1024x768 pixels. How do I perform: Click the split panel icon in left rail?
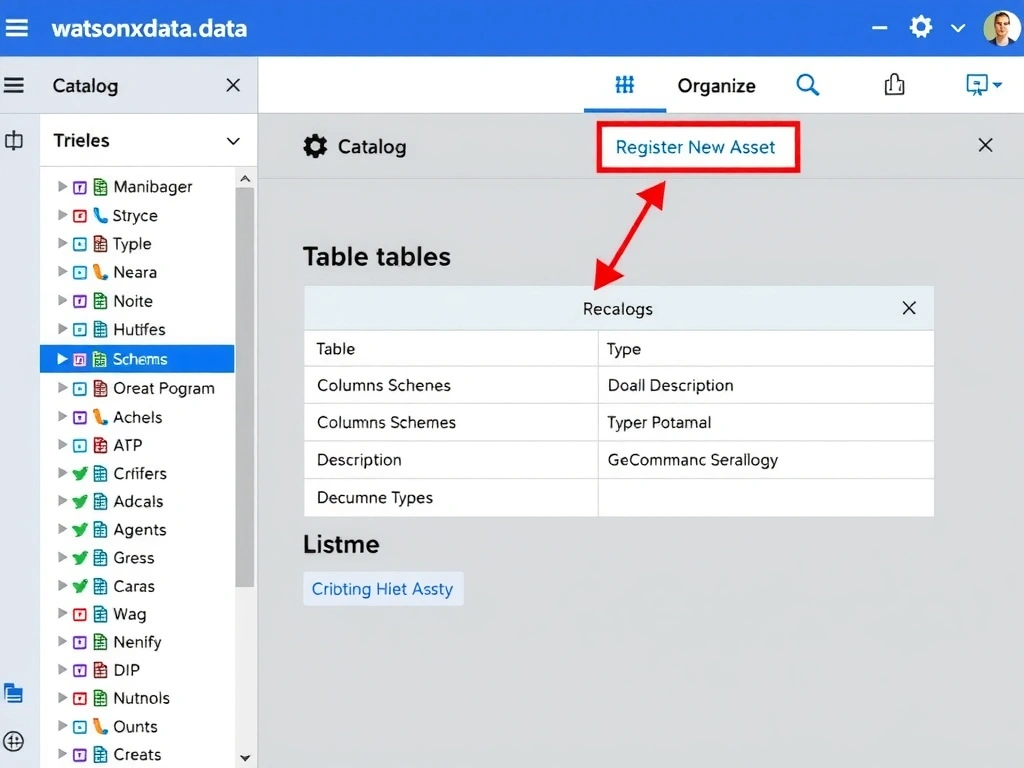point(14,140)
